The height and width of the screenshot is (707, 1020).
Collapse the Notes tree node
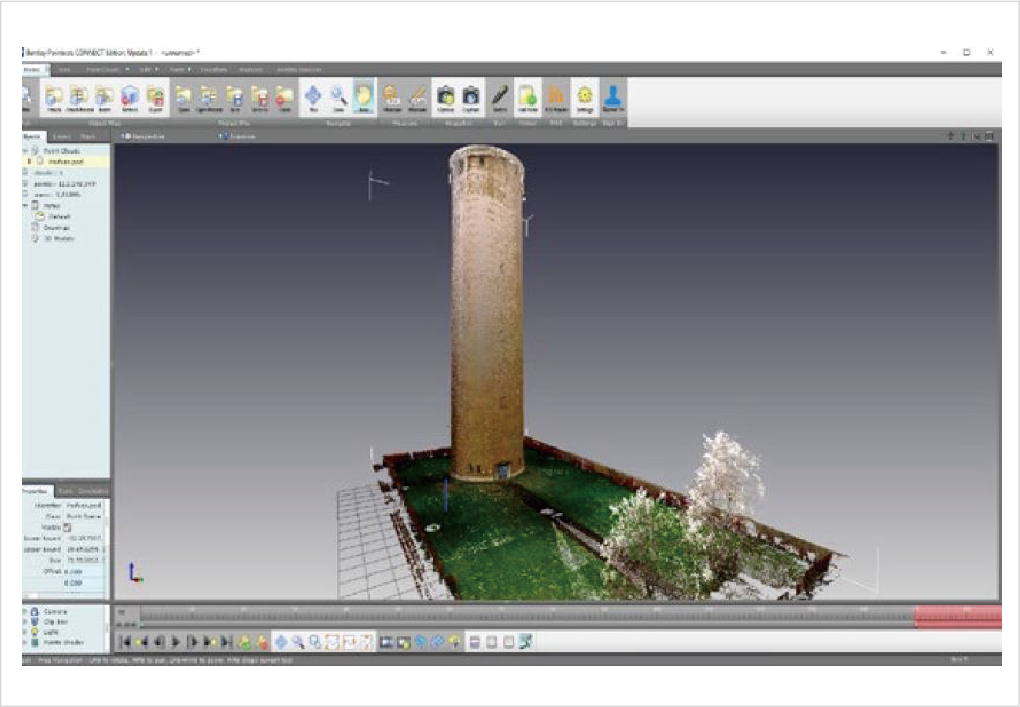pos(25,205)
